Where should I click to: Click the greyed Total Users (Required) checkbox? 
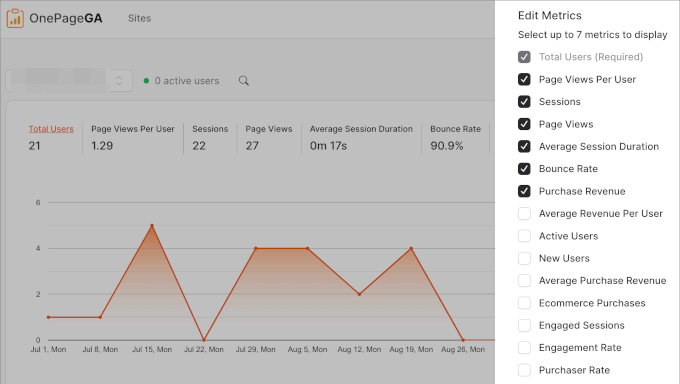coord(524,57)
